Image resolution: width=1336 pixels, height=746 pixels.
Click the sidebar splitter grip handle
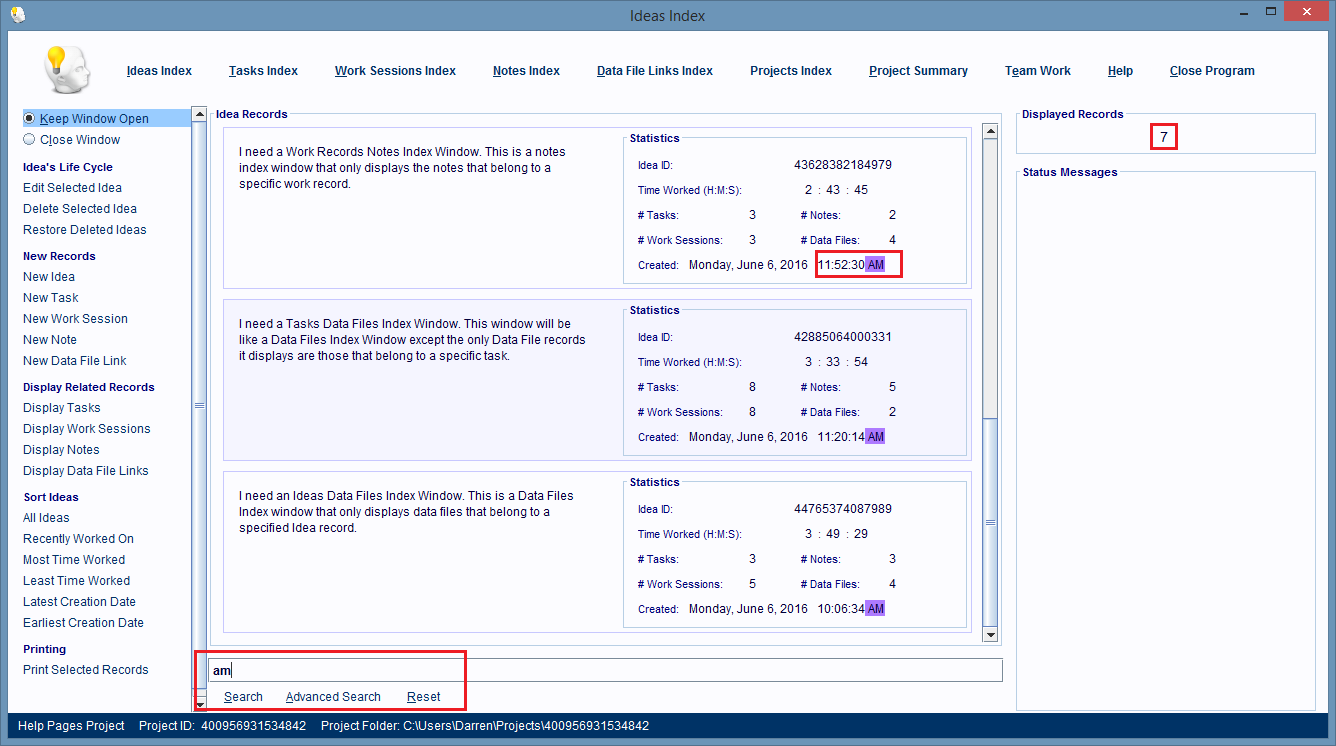[x=199, y=405]
